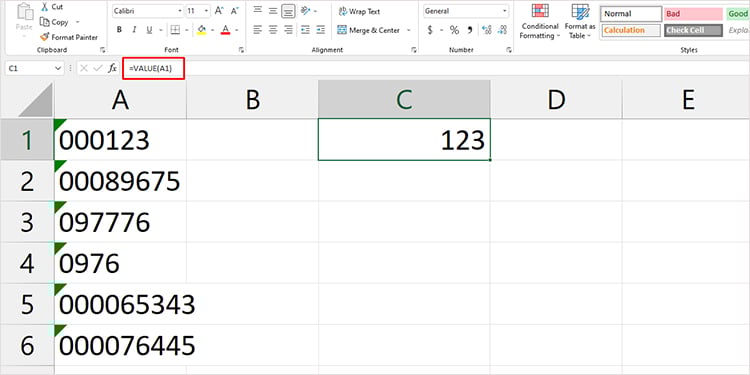Apply the Good cell style
The image size is (750, 375).
click(738, 14)
